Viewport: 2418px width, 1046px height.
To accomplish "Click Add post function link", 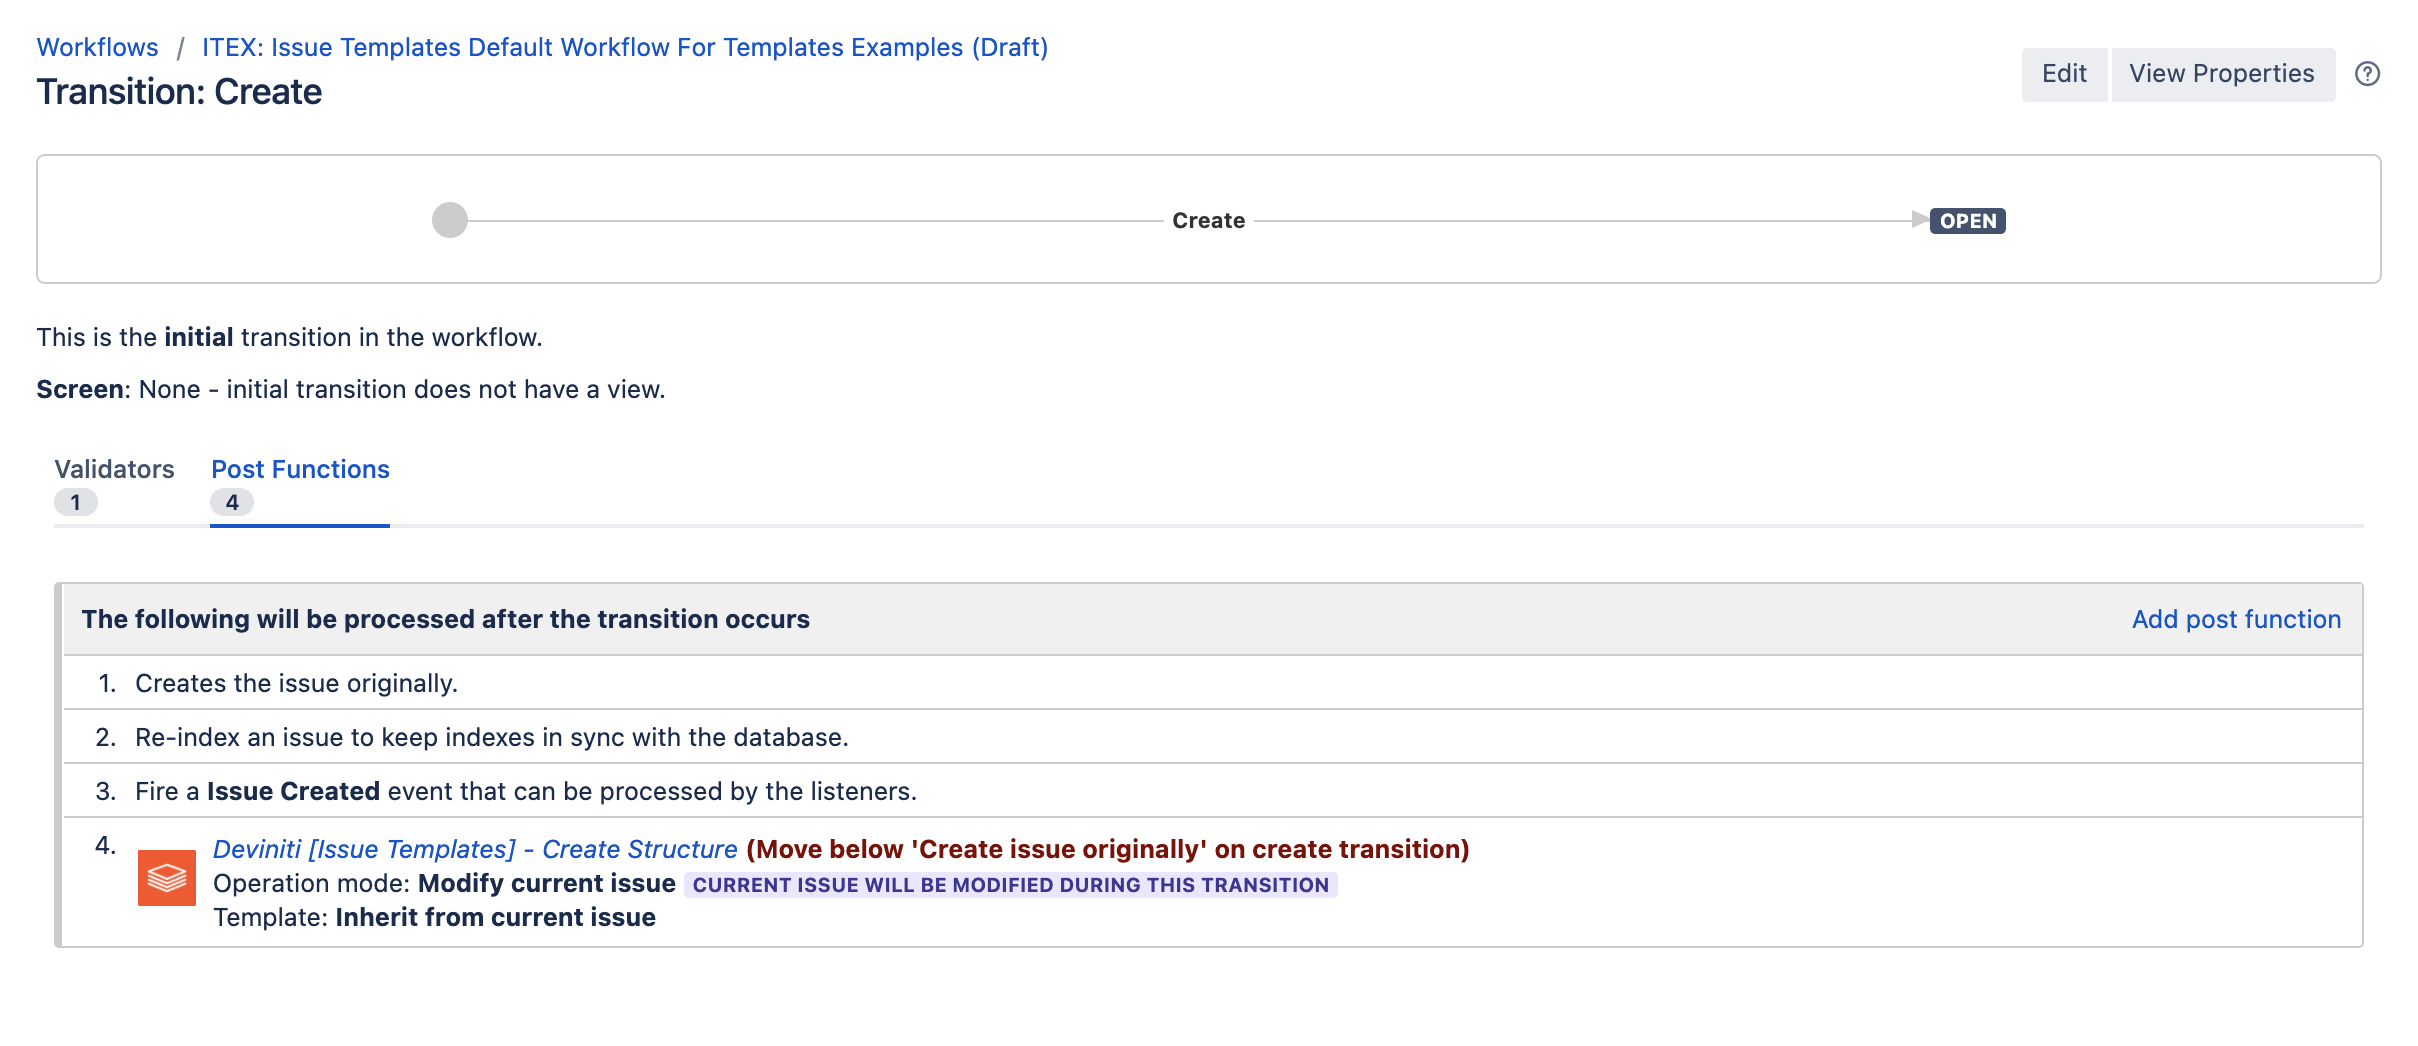I will click(2236, 619).
